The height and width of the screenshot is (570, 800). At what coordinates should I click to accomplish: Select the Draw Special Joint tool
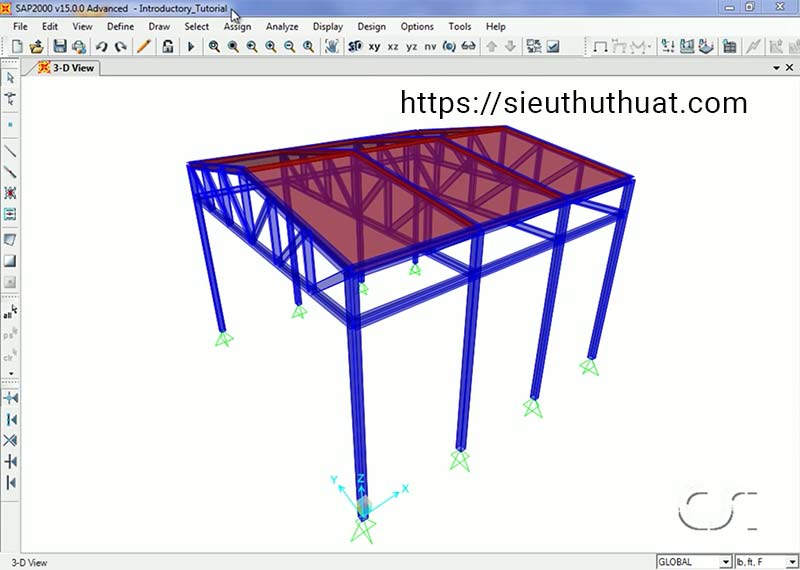coord(10,125)
